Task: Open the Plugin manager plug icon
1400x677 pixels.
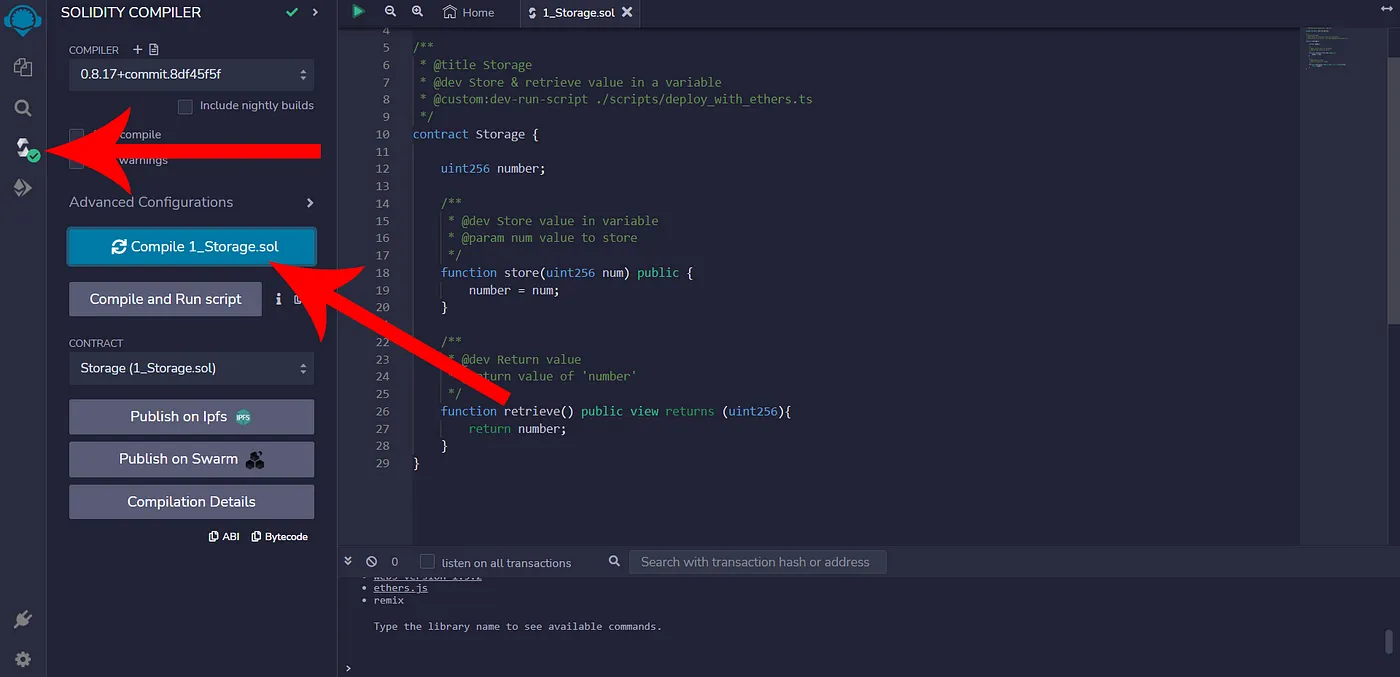Action: pyautogui.click(x=23, y=620)
